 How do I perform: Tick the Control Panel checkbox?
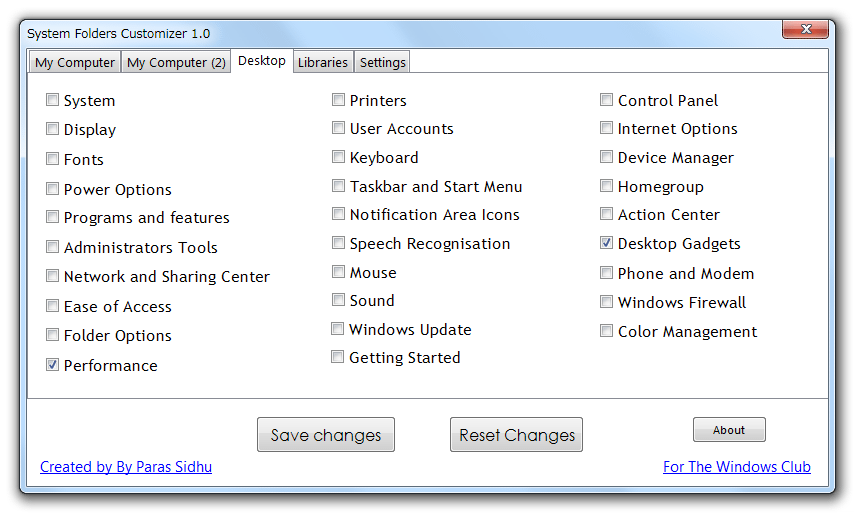(x=606, y=100)
